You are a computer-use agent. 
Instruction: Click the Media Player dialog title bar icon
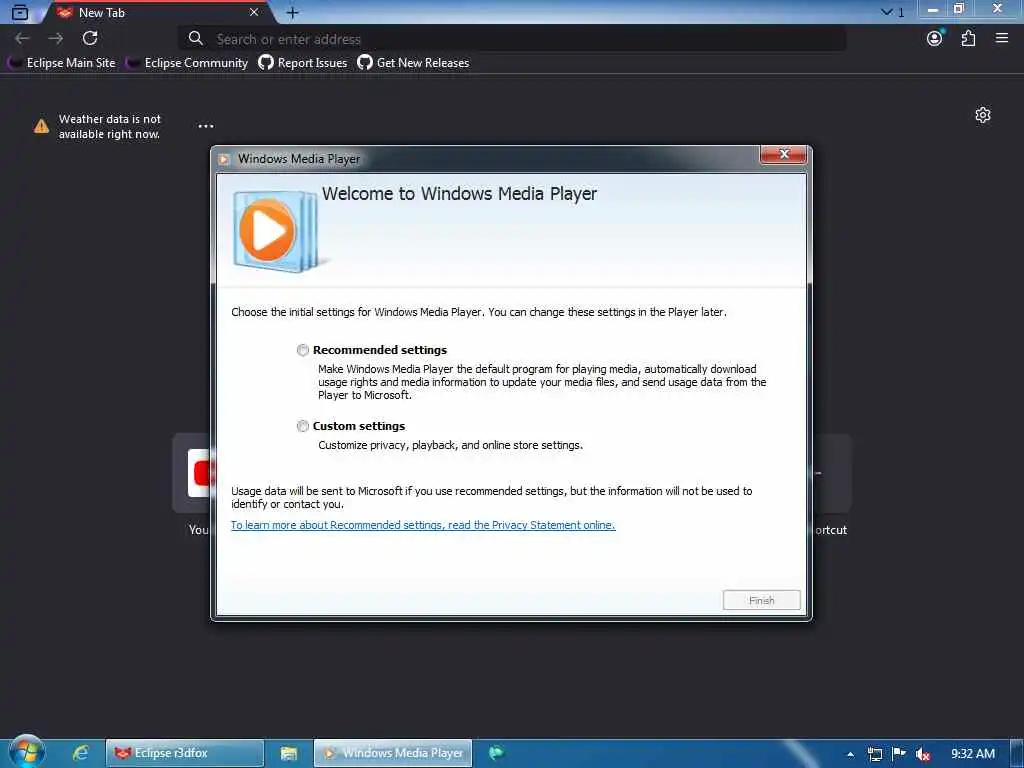[x=224, y=159]
